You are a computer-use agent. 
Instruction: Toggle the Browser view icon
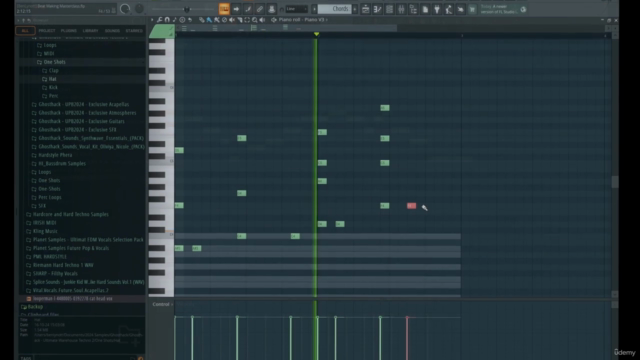click(x=413, y=9)
